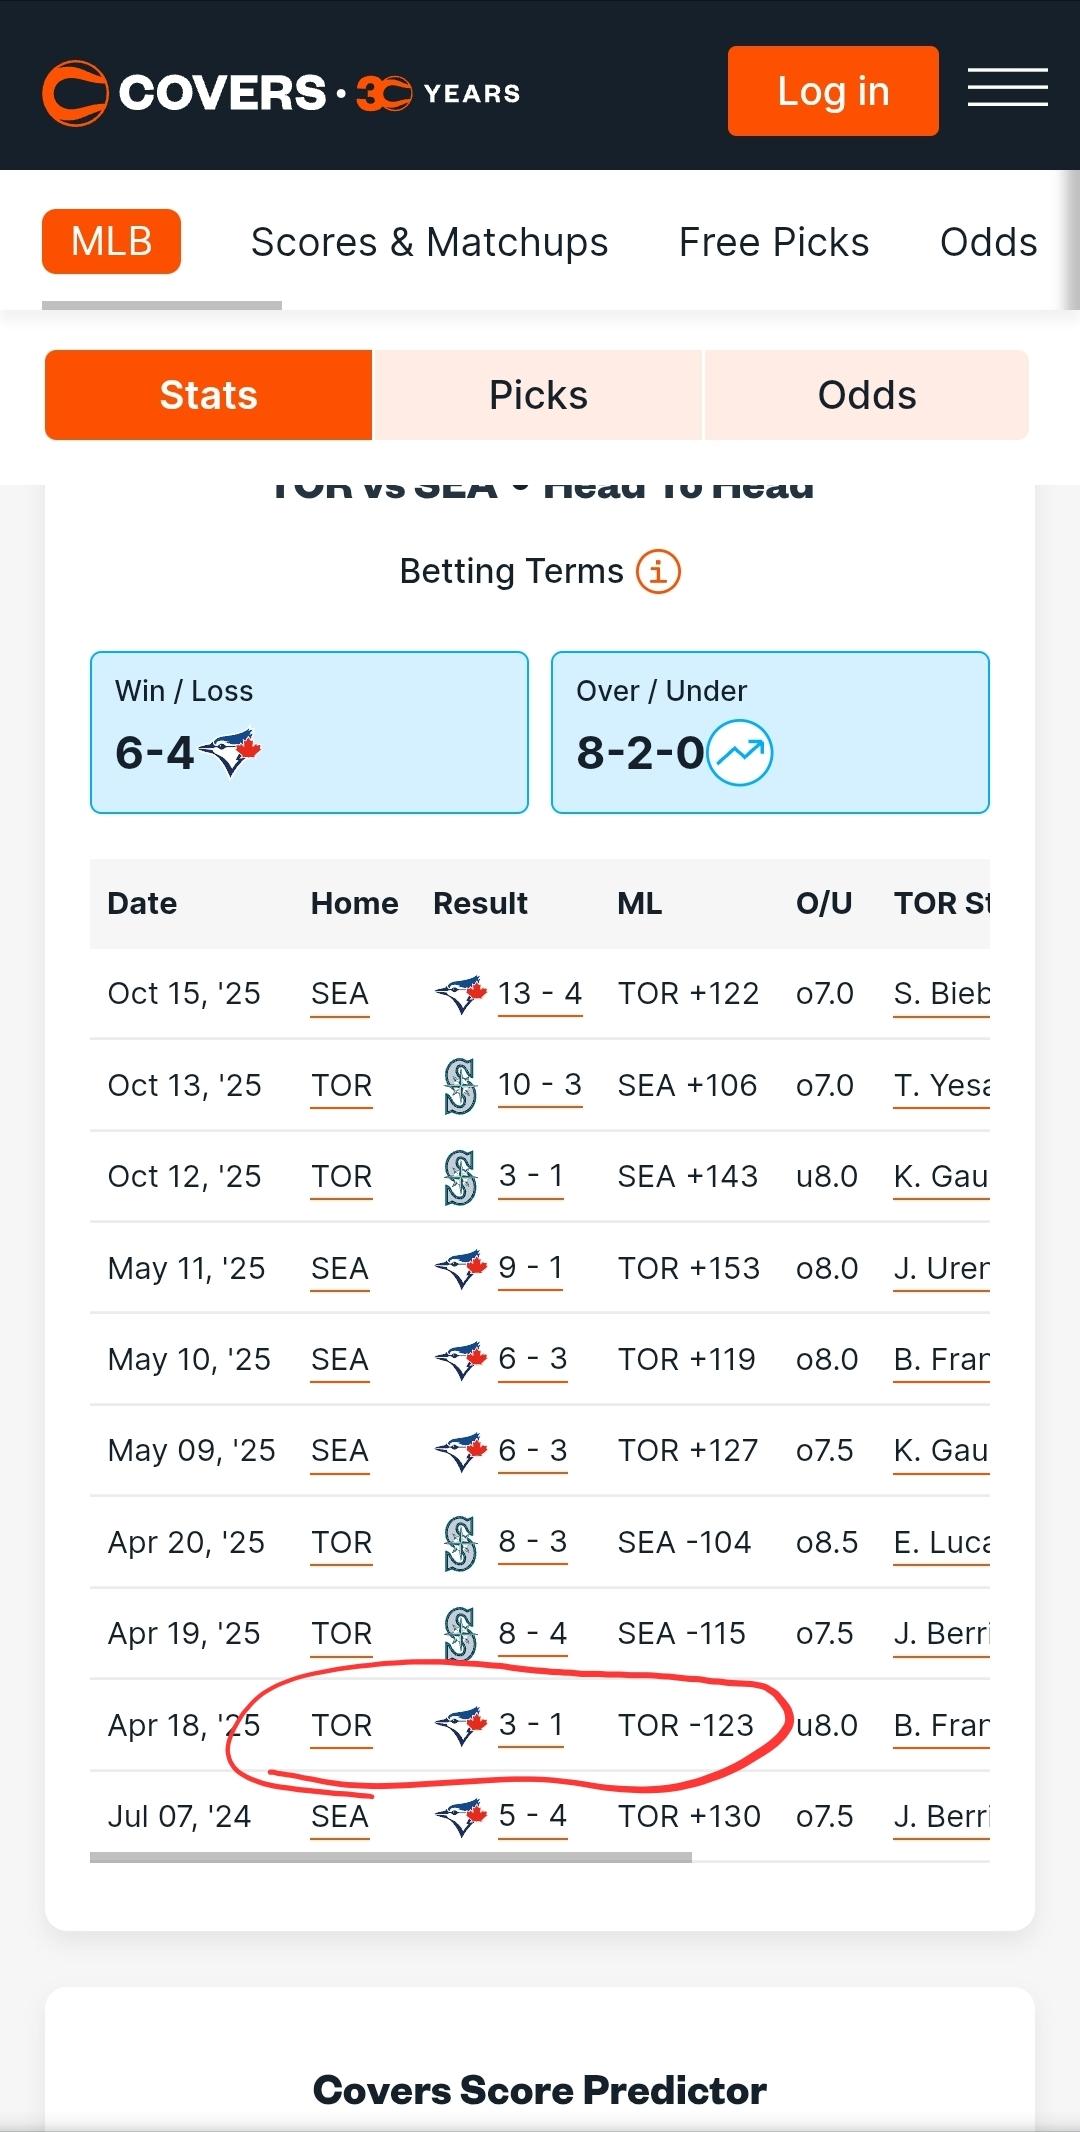Open the 13 - 4 result link
Screen dimensions: 1080x2132
point(540,994)
